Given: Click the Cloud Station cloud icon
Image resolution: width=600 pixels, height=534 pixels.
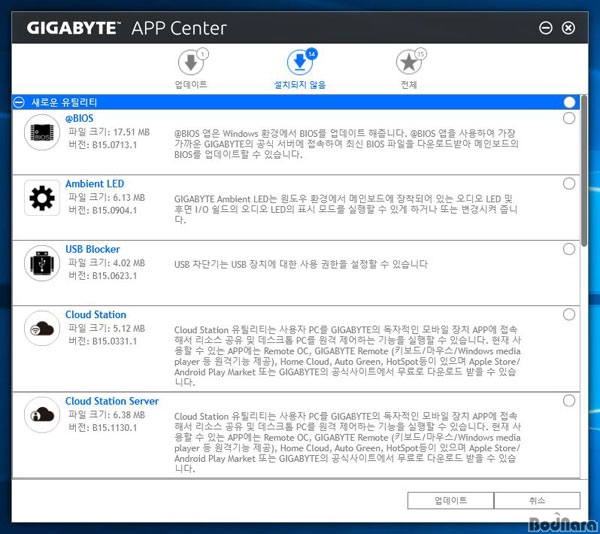Looking at the screenshot, I should click(x=42, y=328).
